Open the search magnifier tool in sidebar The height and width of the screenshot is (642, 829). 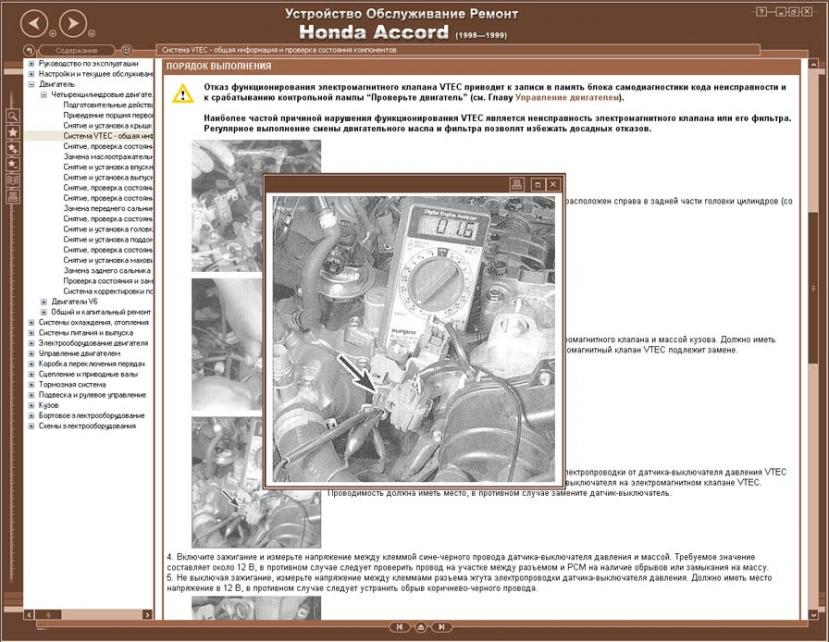tap(13, 116)
